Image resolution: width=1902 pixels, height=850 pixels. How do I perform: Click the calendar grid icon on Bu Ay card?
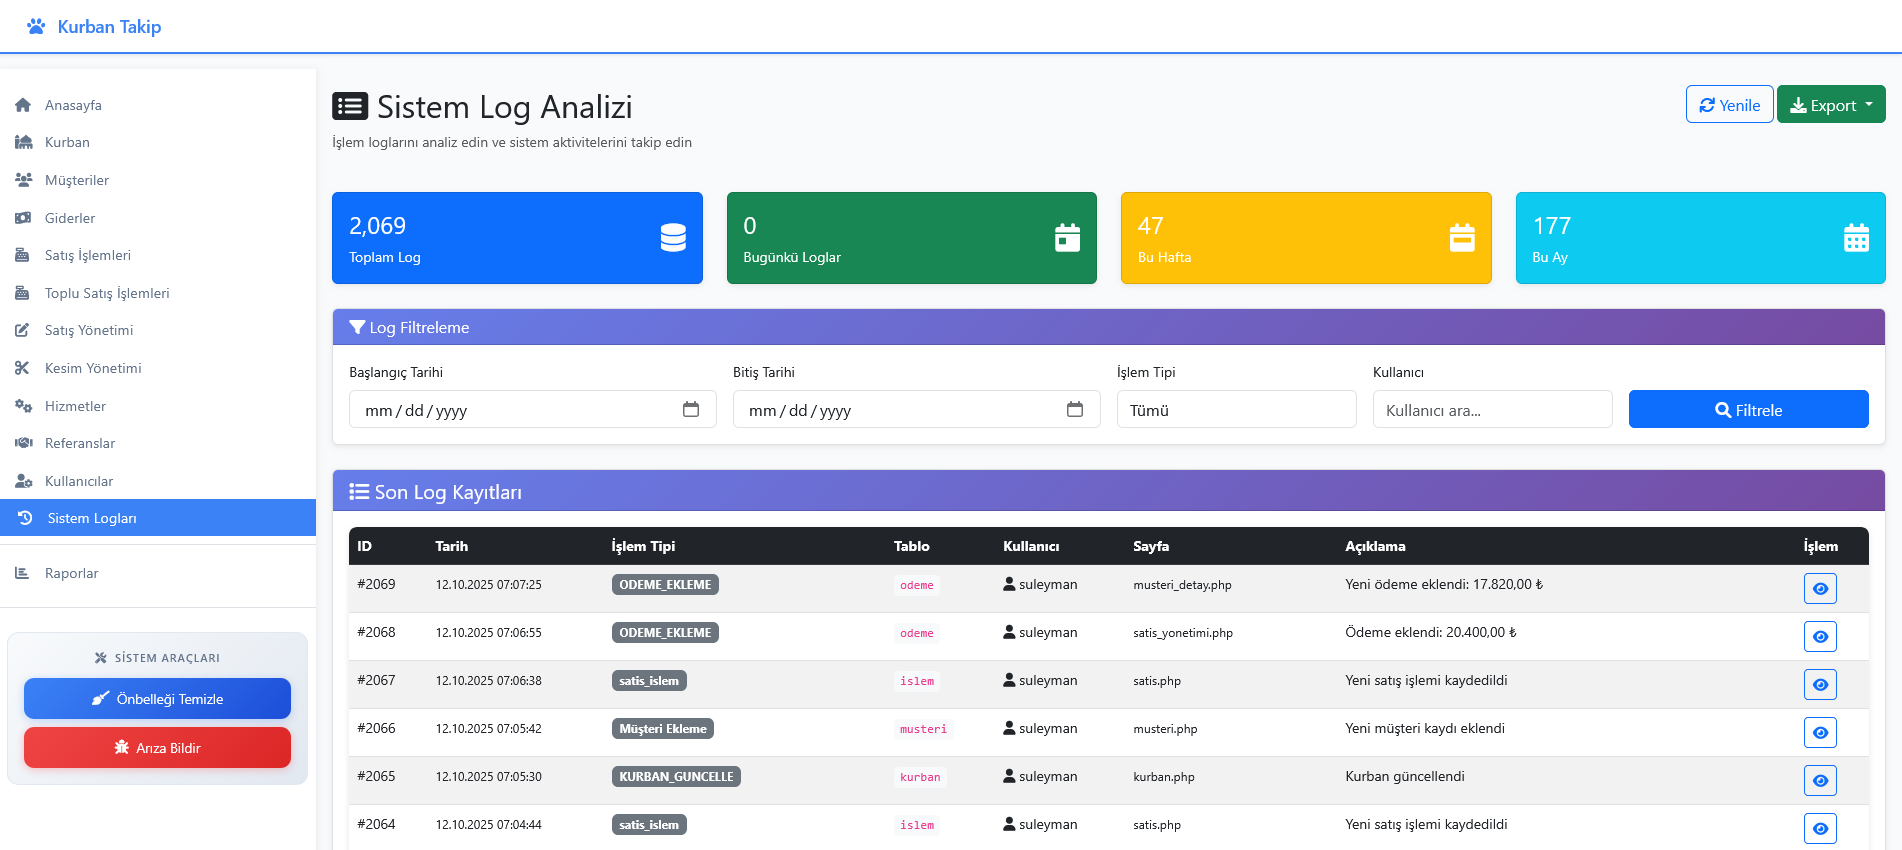click(1856, 238)
